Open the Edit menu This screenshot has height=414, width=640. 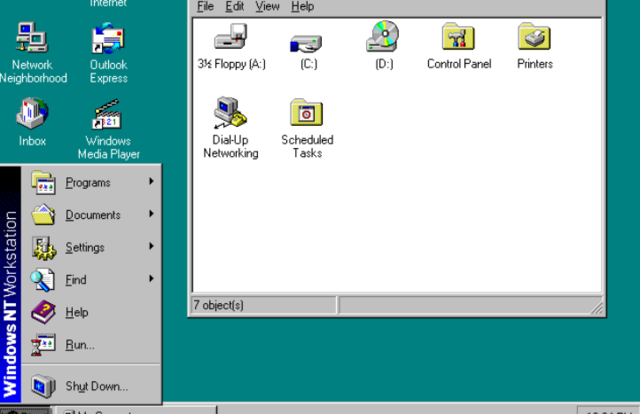click(x=235, y=7)
